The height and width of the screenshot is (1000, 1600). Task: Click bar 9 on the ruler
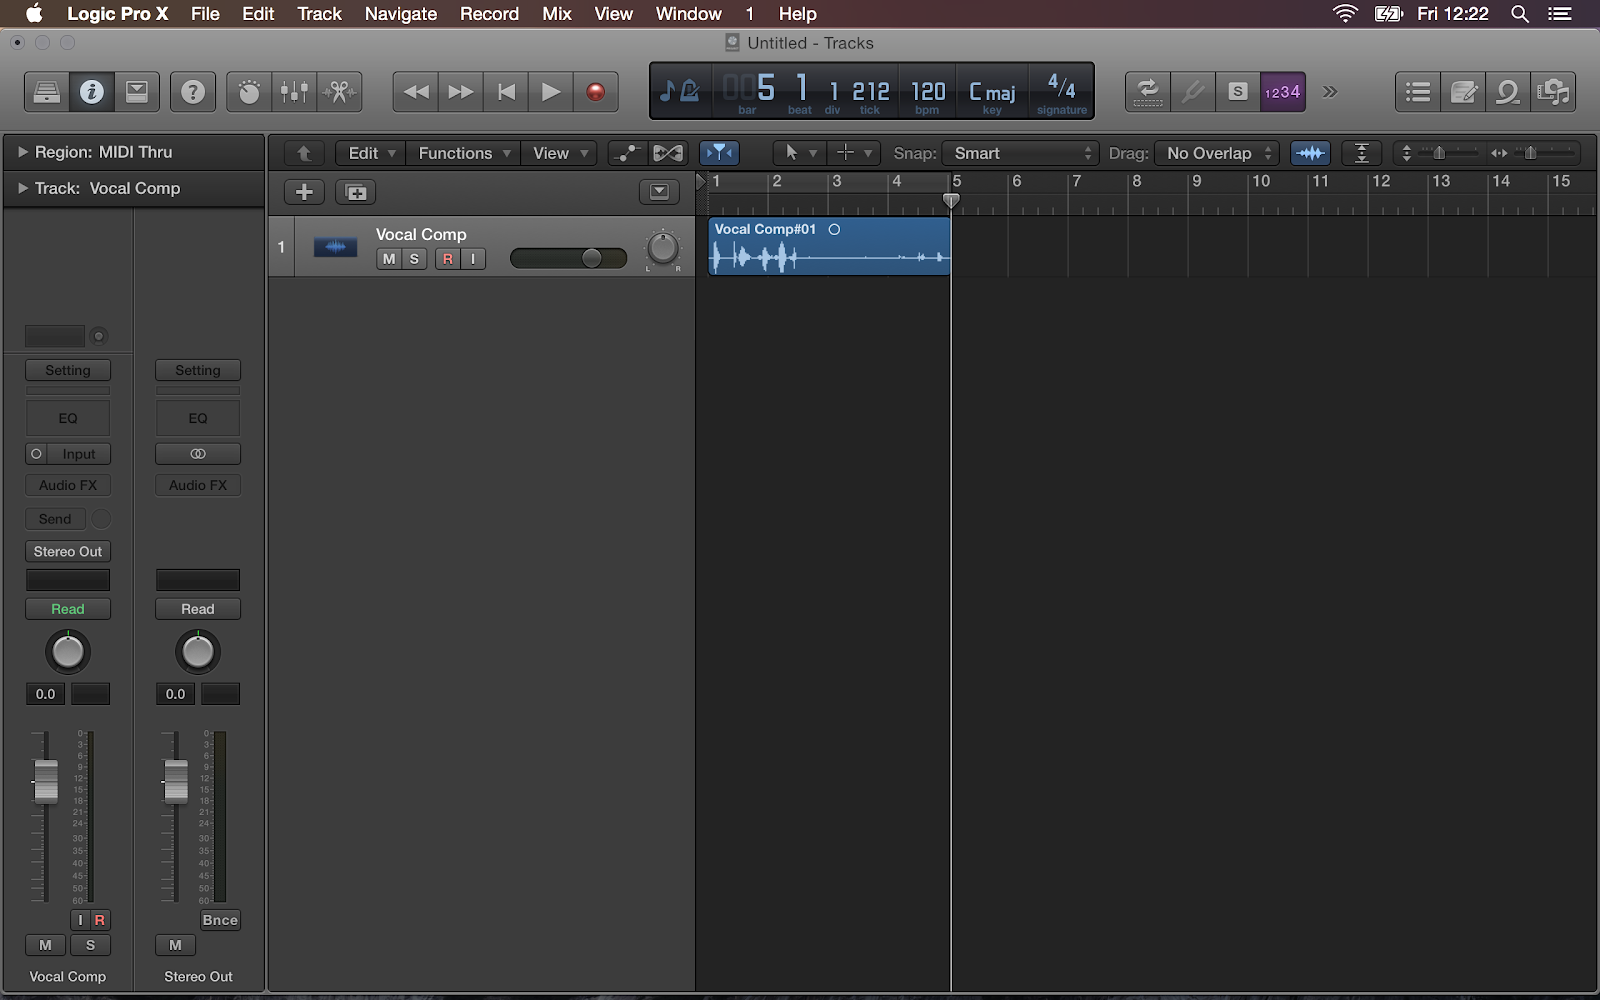(x=1196, y=182)
